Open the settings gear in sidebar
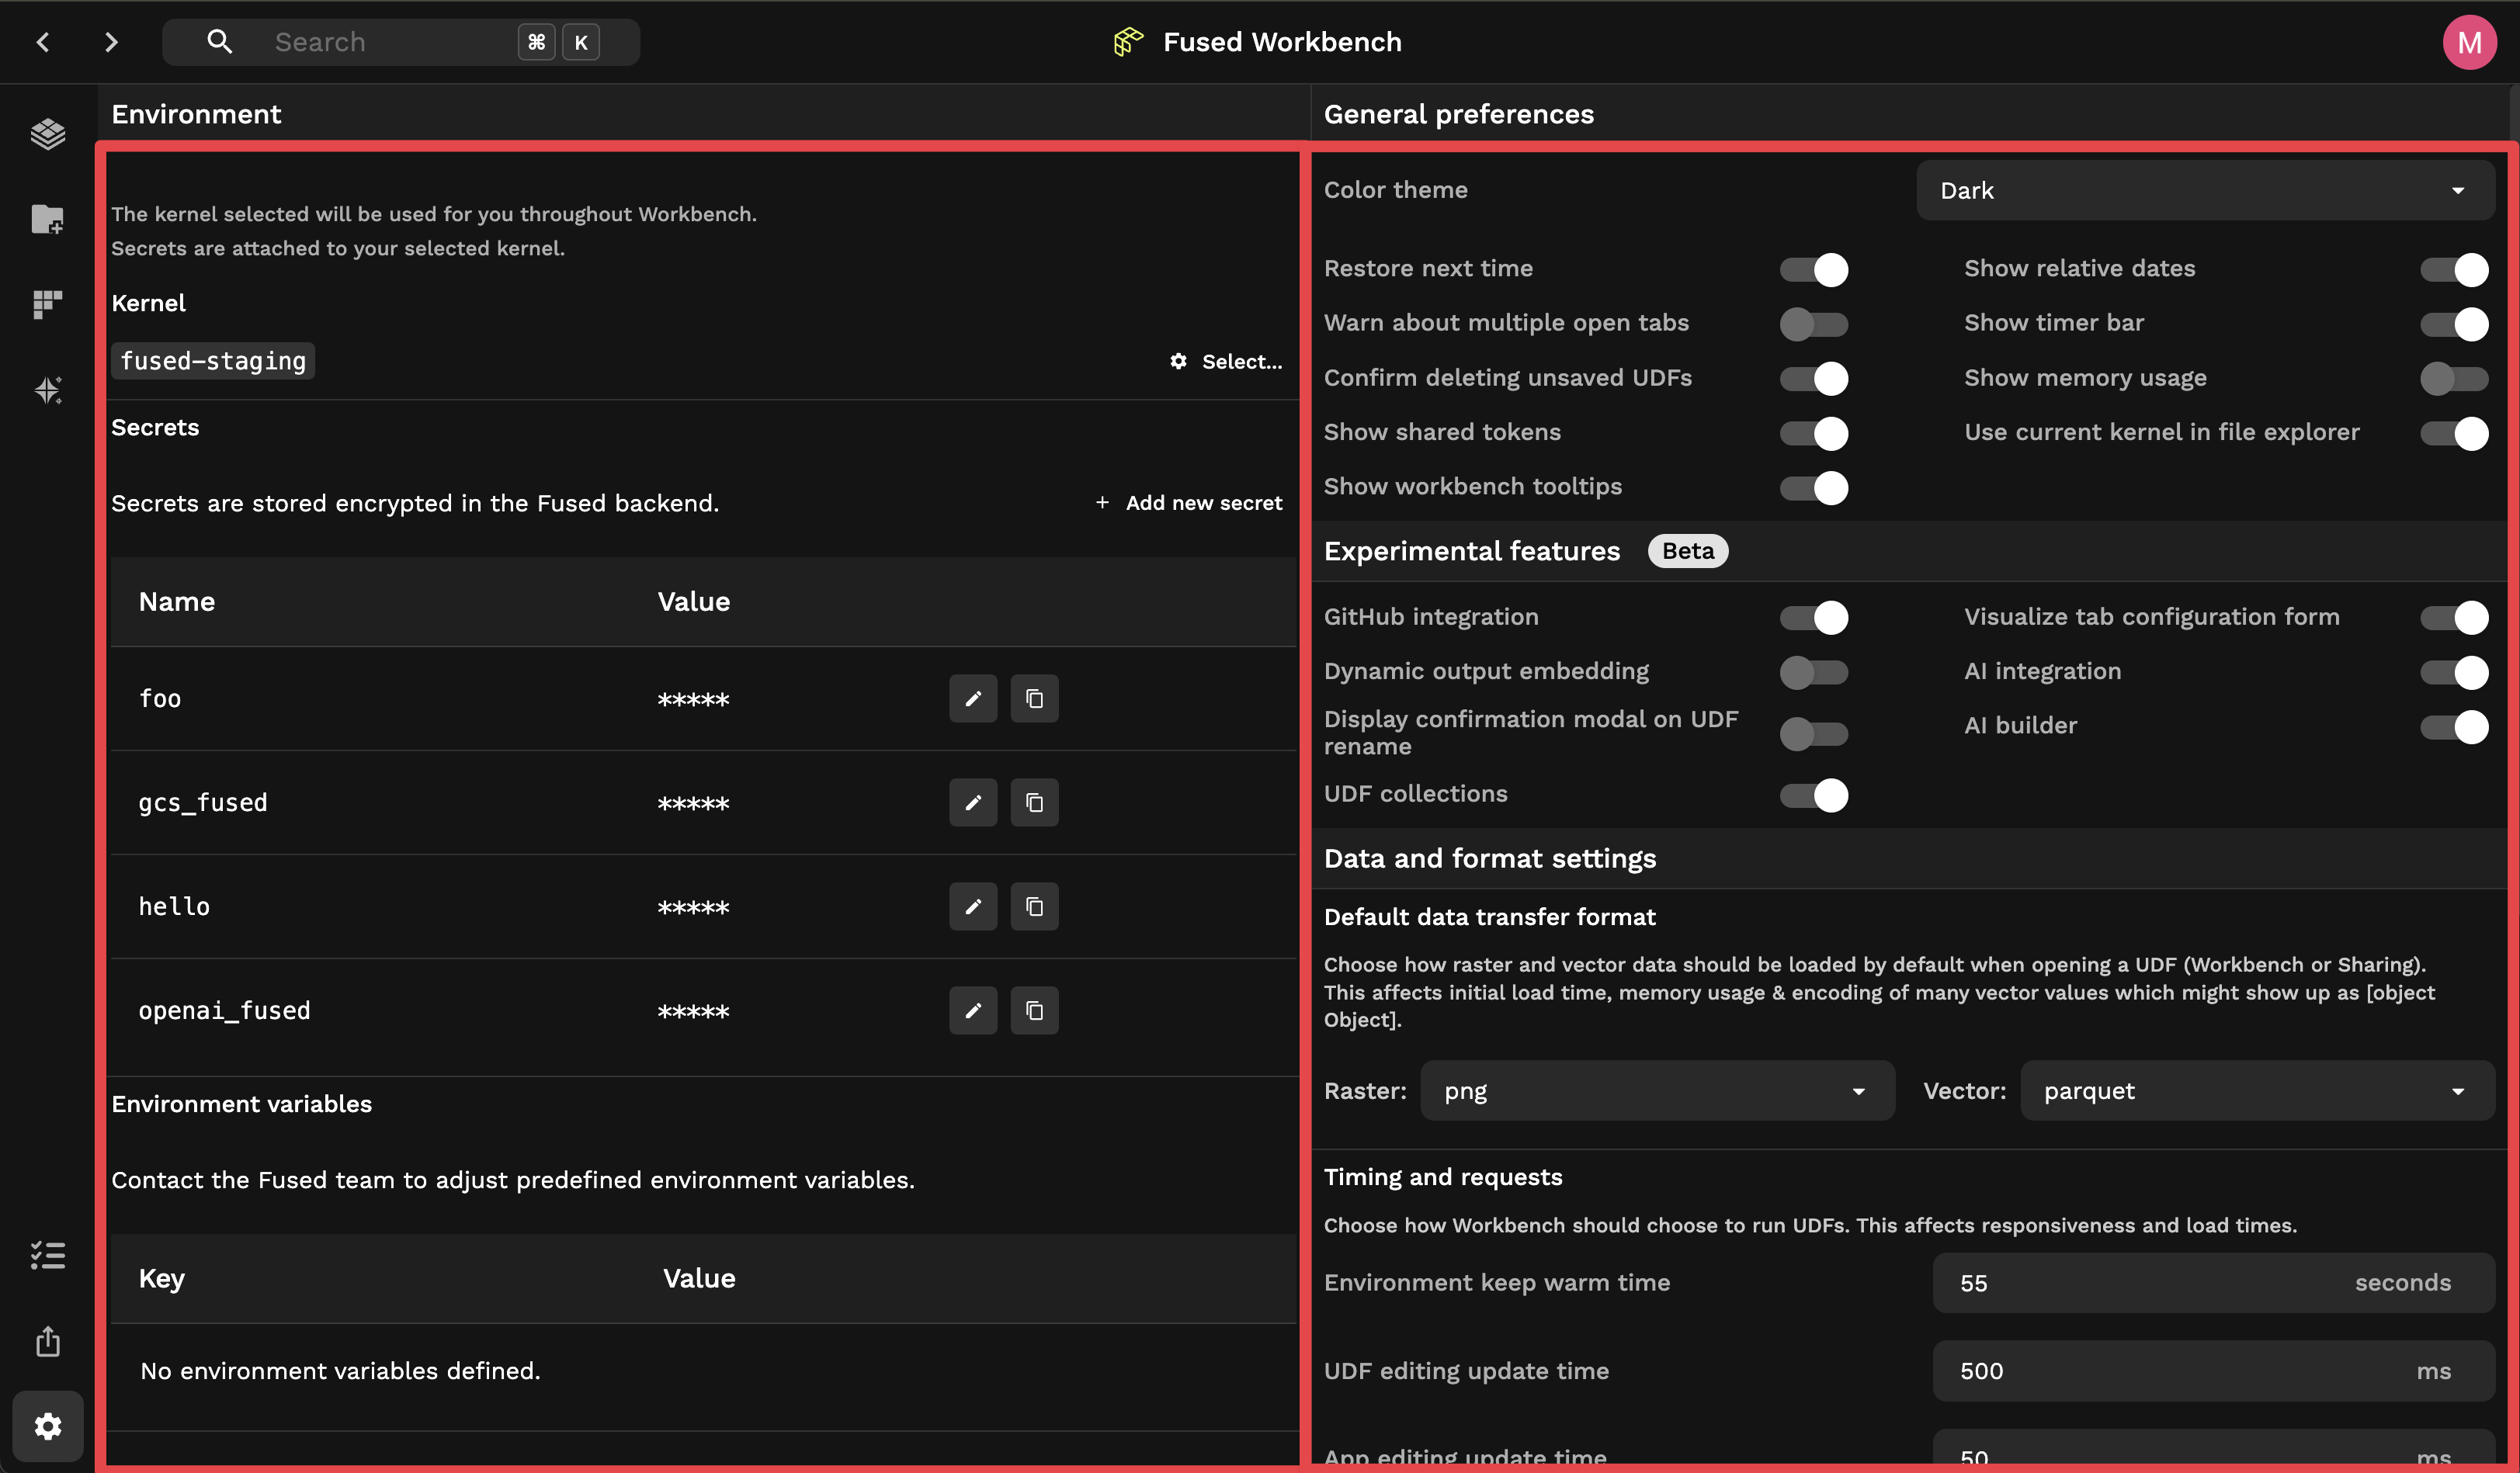Screen dimensions: 2520x1473 coord(48,1426)
